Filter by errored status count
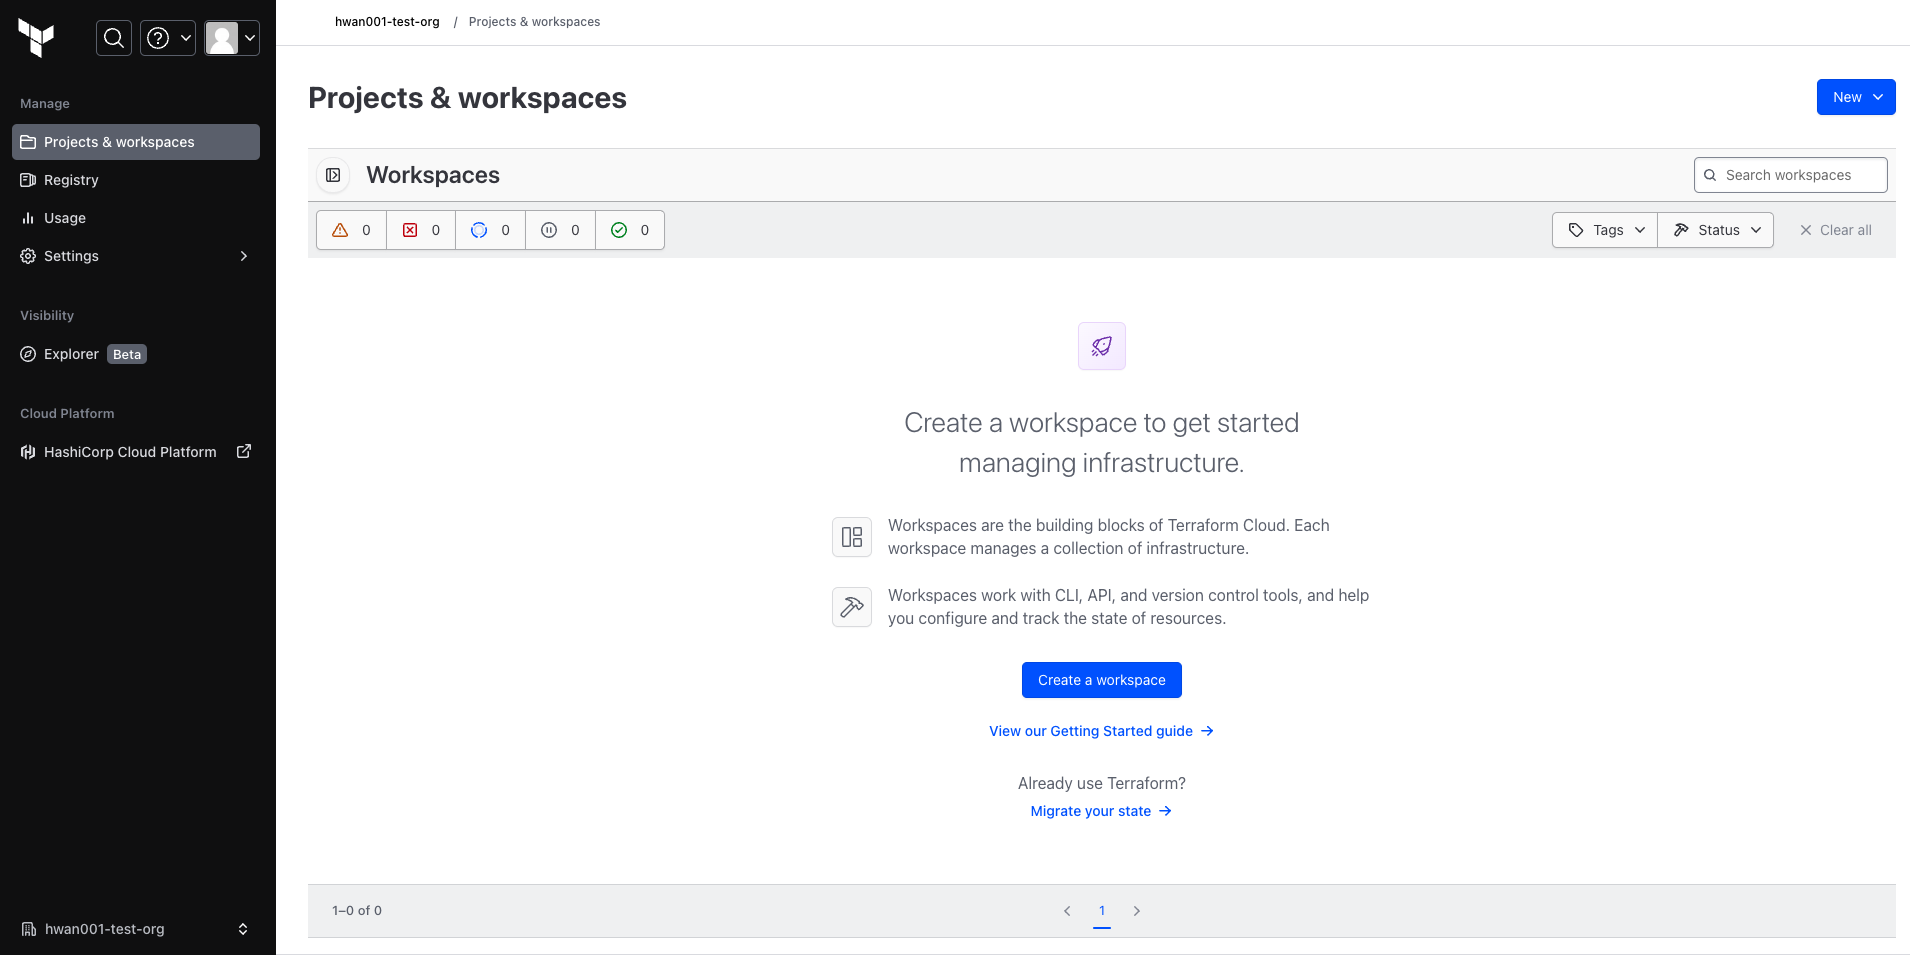The image size is (1910, 955). [421, 230]
